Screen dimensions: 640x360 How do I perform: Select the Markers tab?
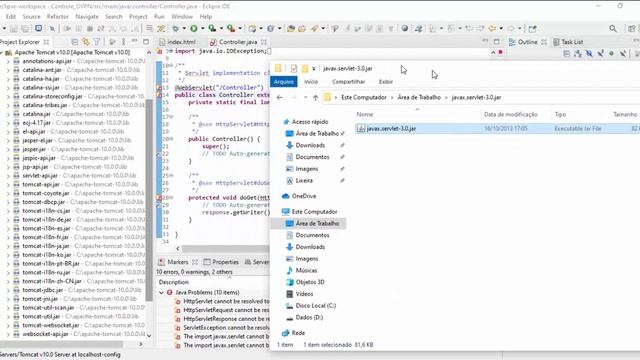point(173,262)
